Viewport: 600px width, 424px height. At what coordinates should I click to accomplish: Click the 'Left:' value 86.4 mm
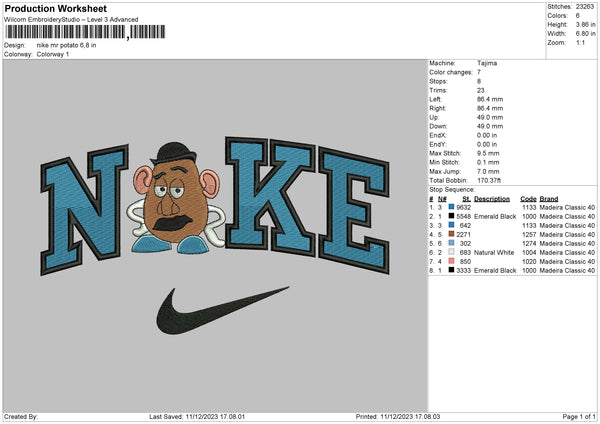tap(490, 99)
